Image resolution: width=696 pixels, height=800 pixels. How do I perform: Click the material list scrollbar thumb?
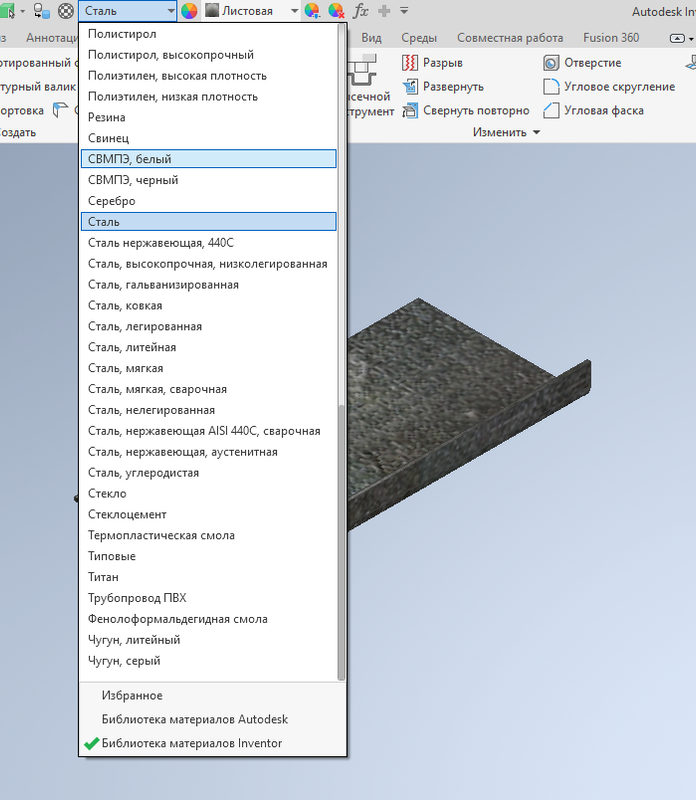tap(341, 542)
